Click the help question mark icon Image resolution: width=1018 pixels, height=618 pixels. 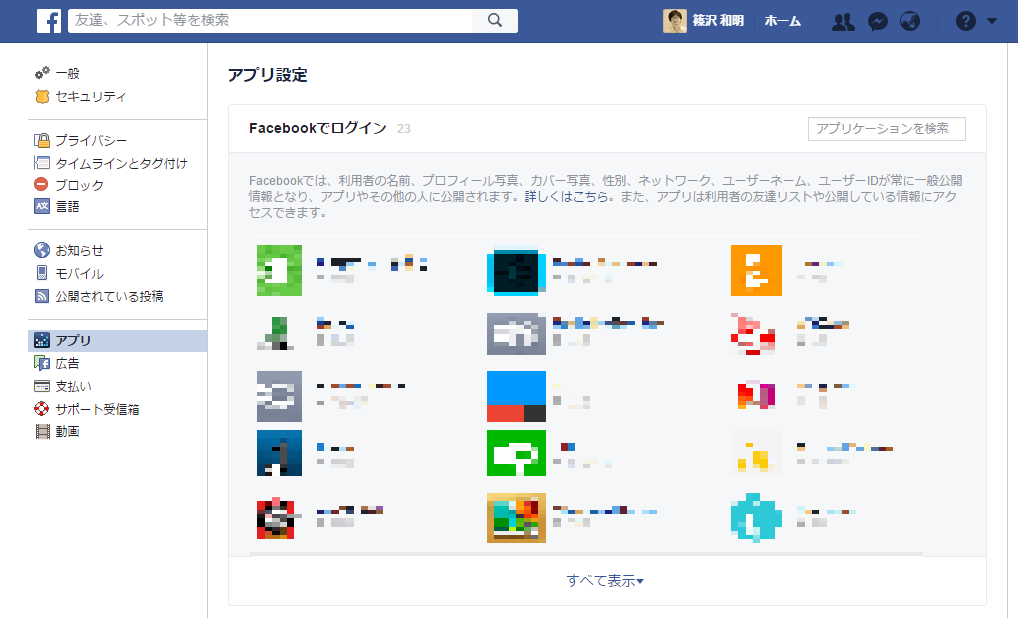pos(965,21)
